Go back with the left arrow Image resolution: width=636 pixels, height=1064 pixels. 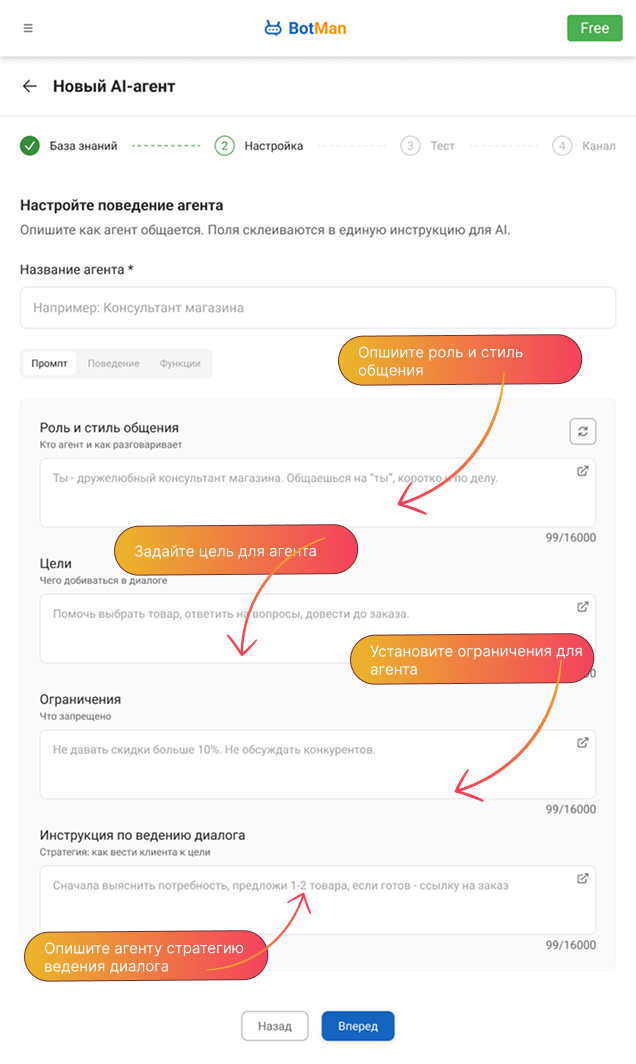[x=30, y=87]
